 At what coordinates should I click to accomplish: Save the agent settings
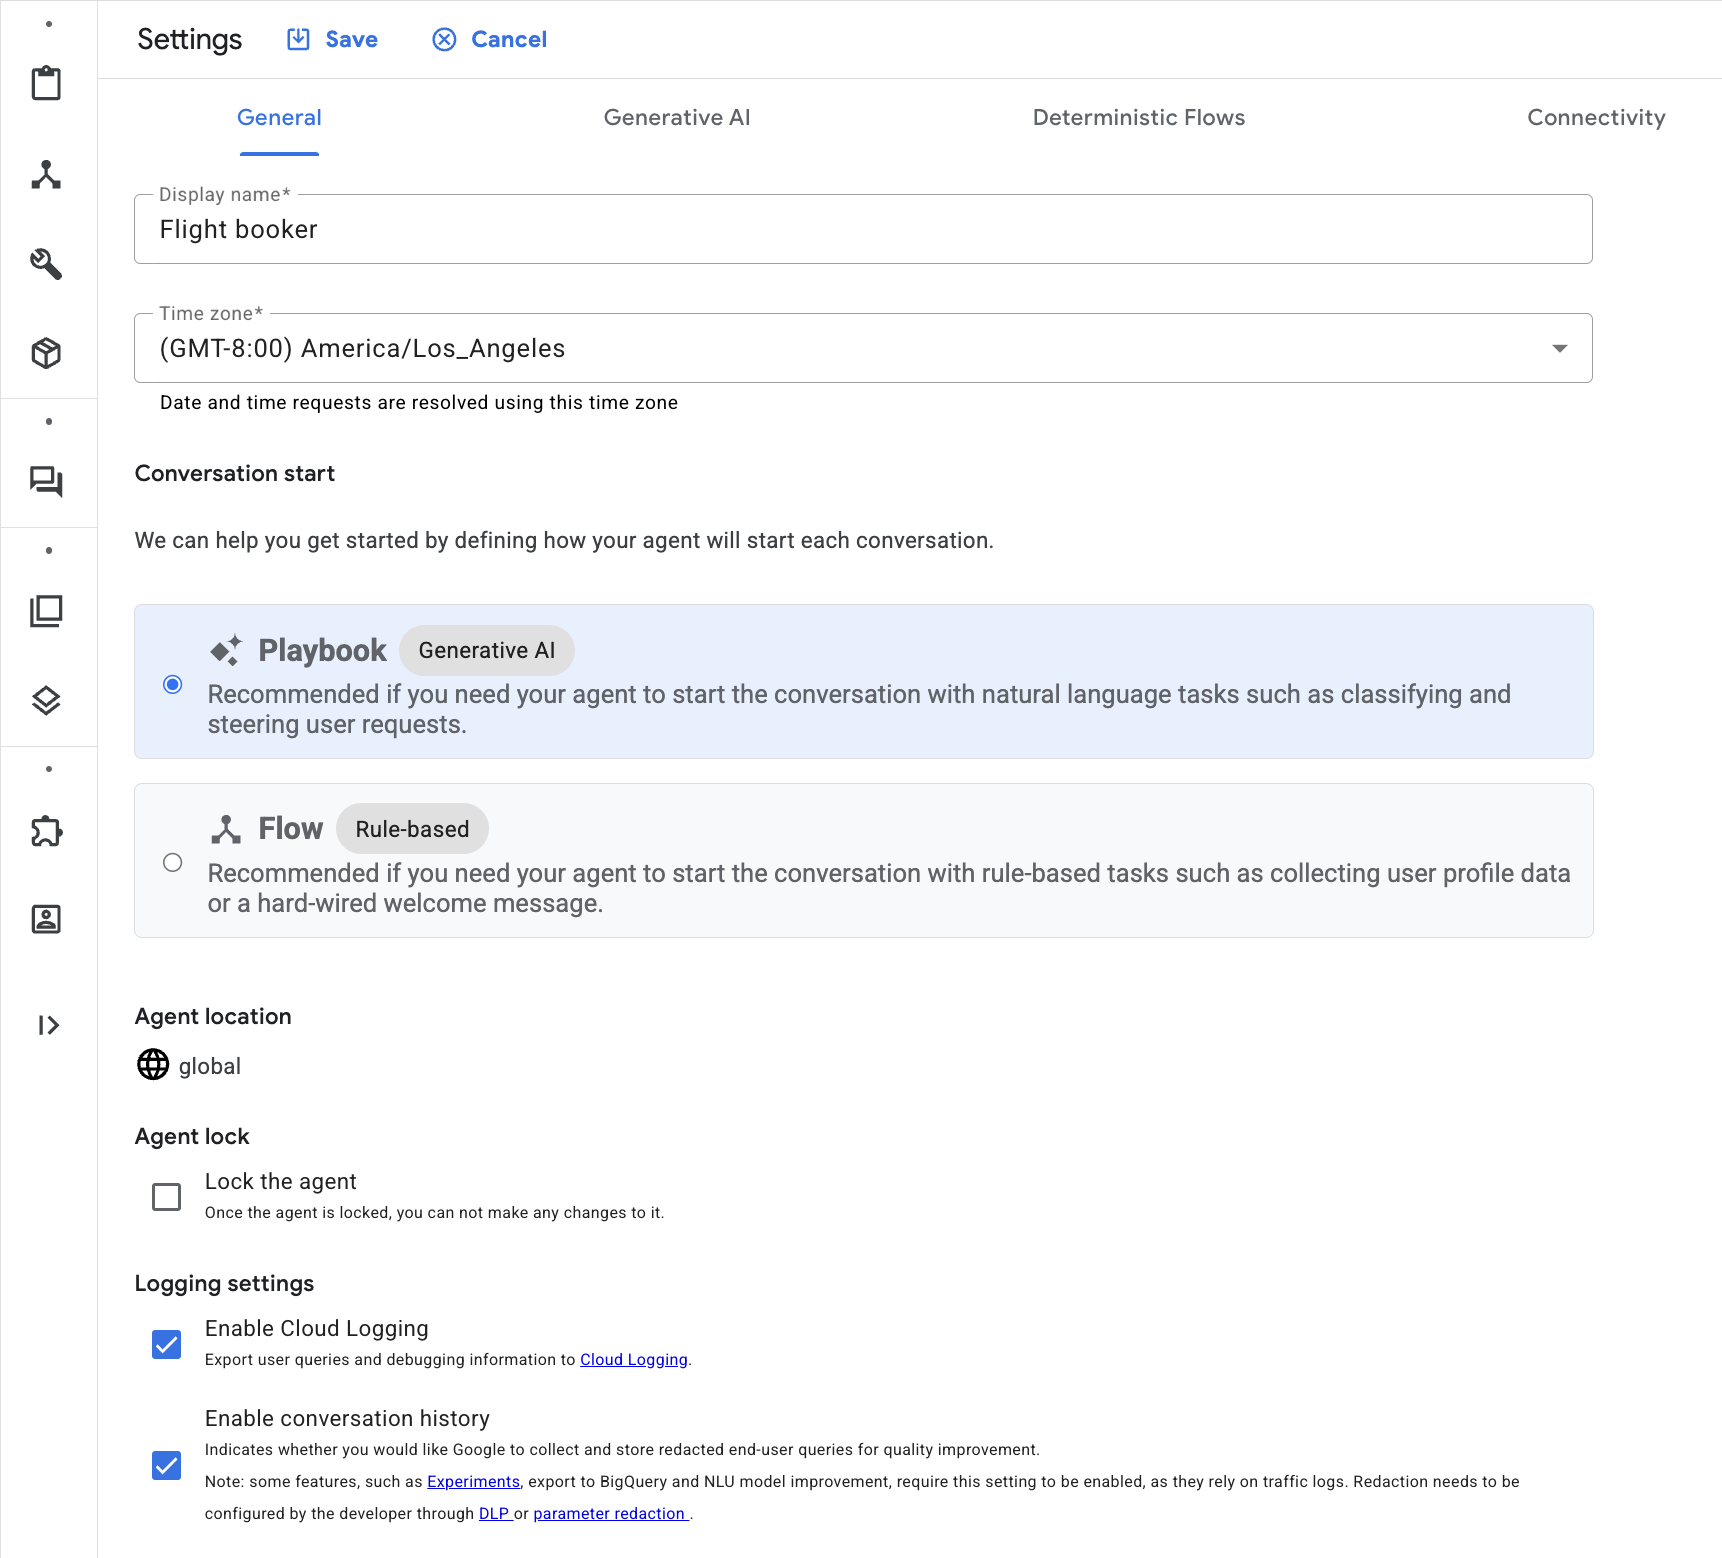coord(331,39)
